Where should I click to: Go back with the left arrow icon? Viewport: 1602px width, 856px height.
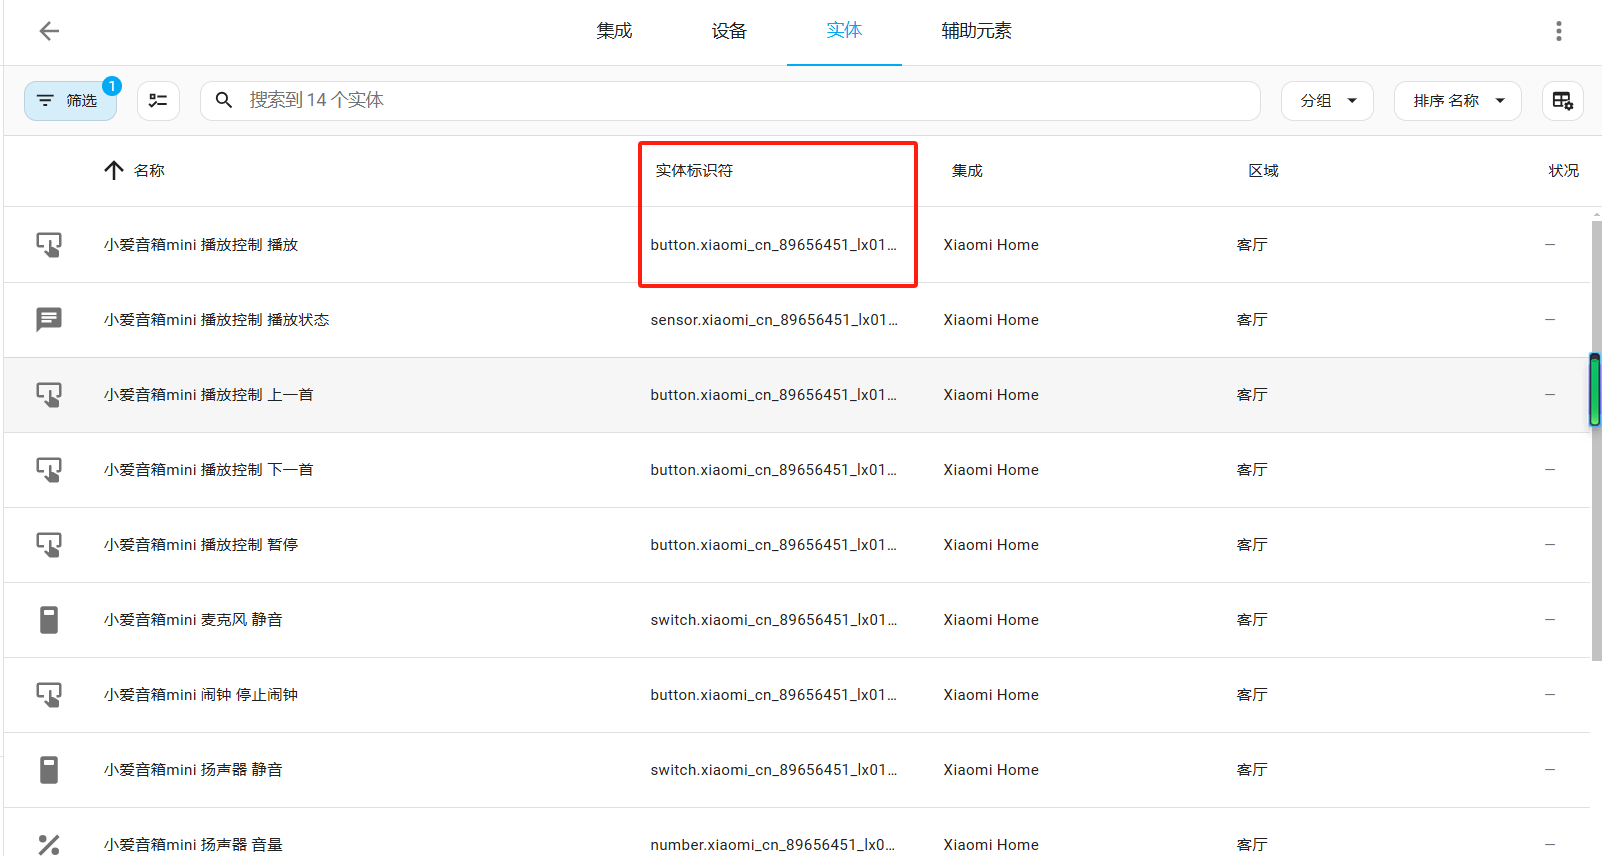pyautogui.click(x=49, y=31)
